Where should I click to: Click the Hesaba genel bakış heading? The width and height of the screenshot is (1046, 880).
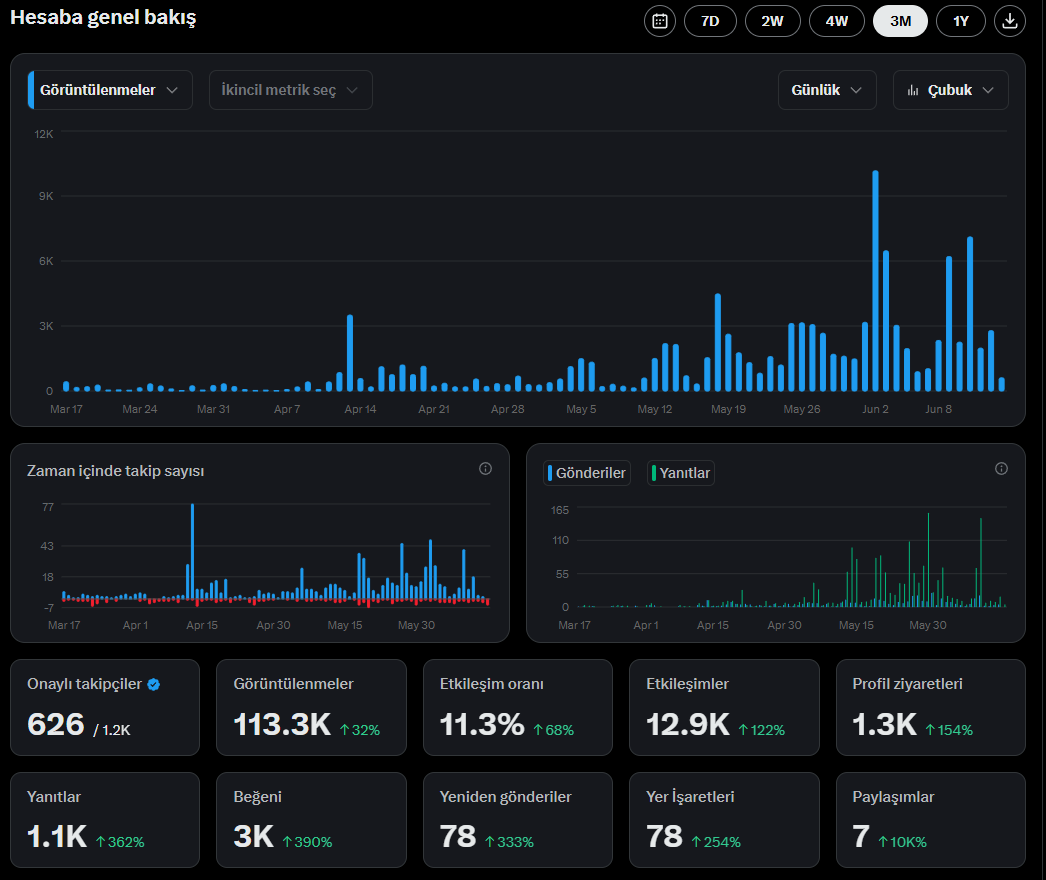click(103, 17)
